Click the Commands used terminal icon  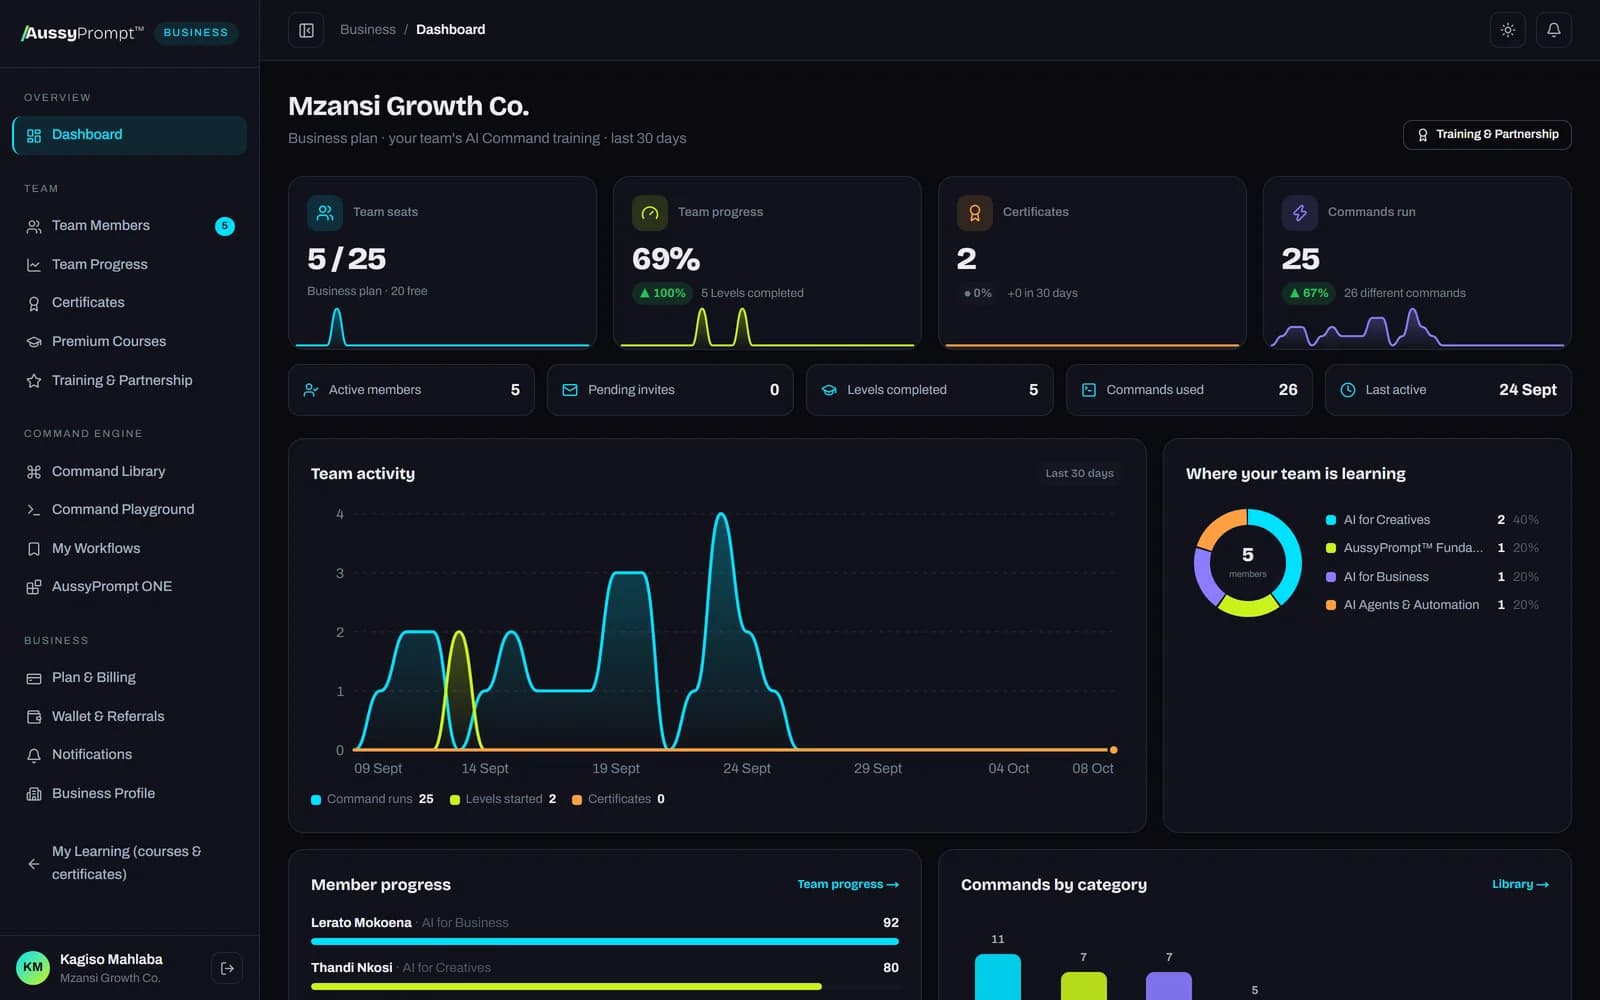tap(1089, 390)
